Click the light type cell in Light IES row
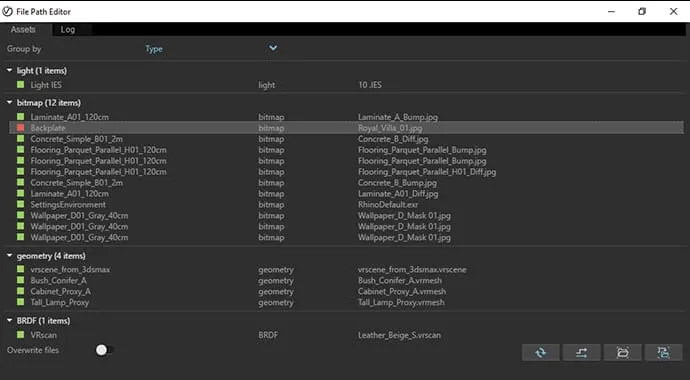The image size is (690, 380). (267, 85)
